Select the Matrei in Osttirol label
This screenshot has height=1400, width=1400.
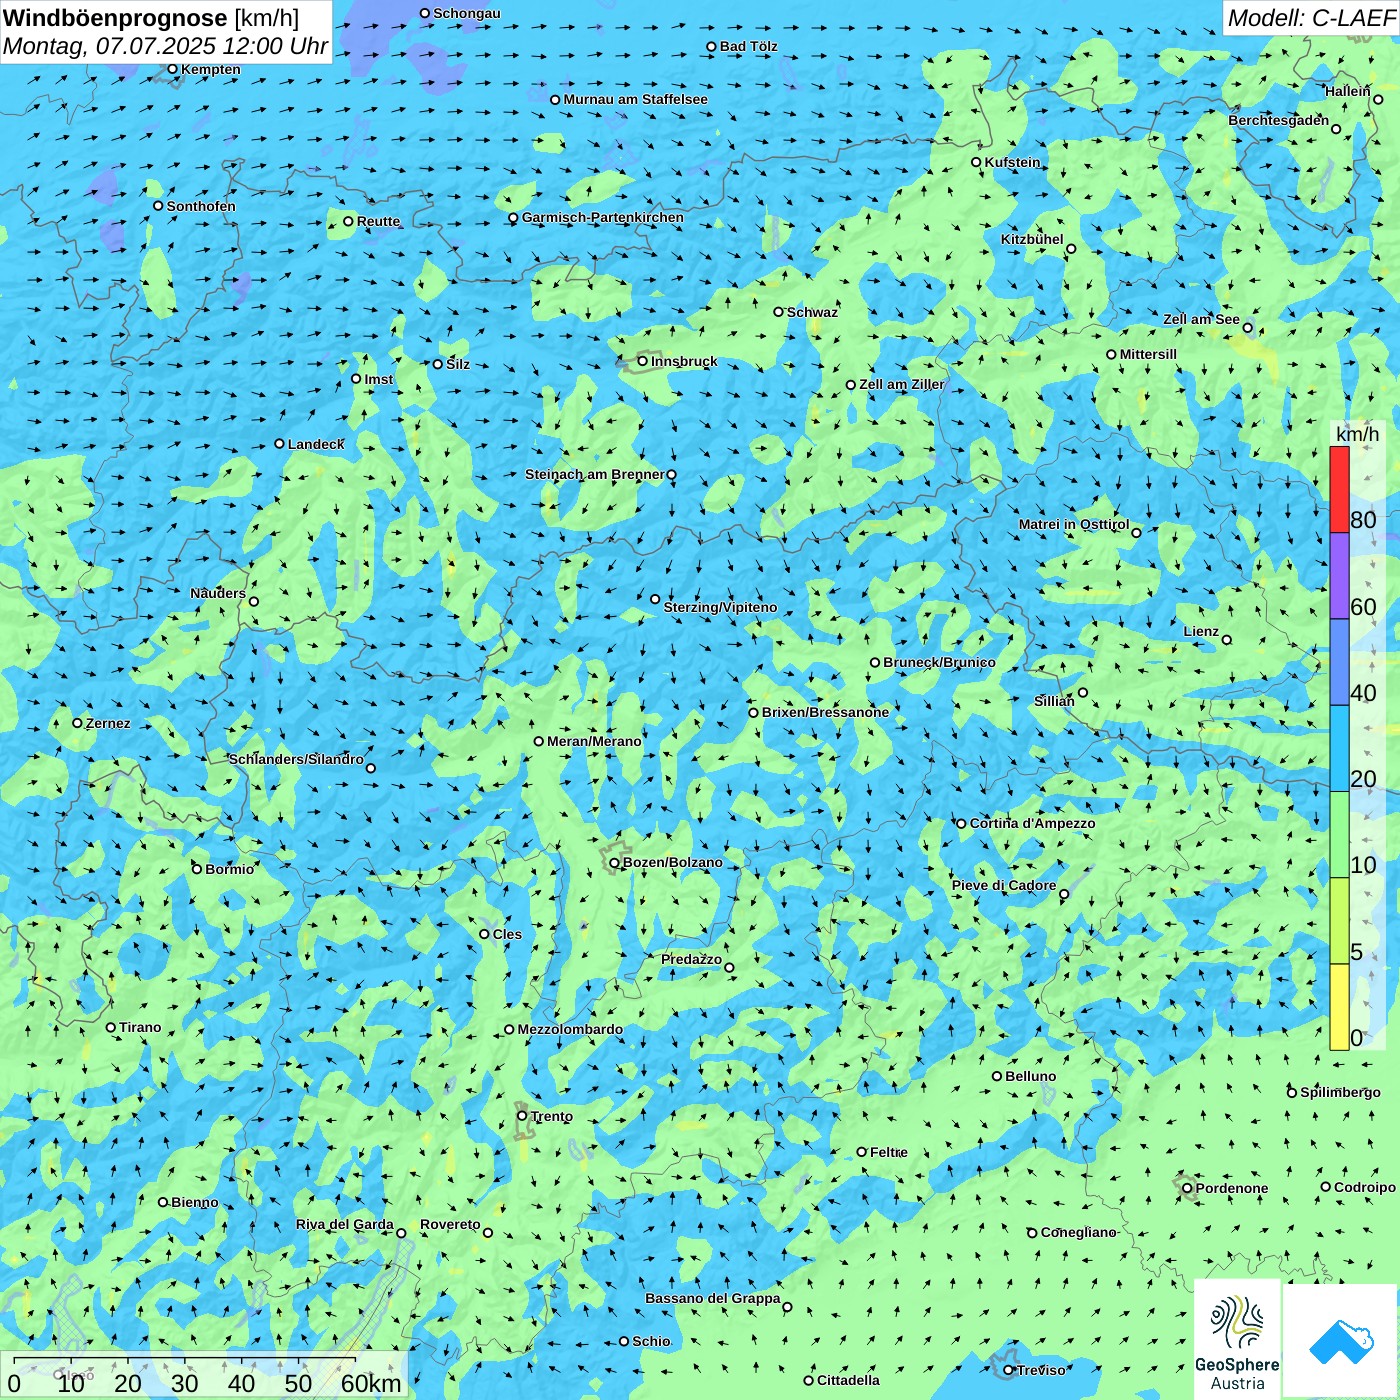coord(1074,524)
